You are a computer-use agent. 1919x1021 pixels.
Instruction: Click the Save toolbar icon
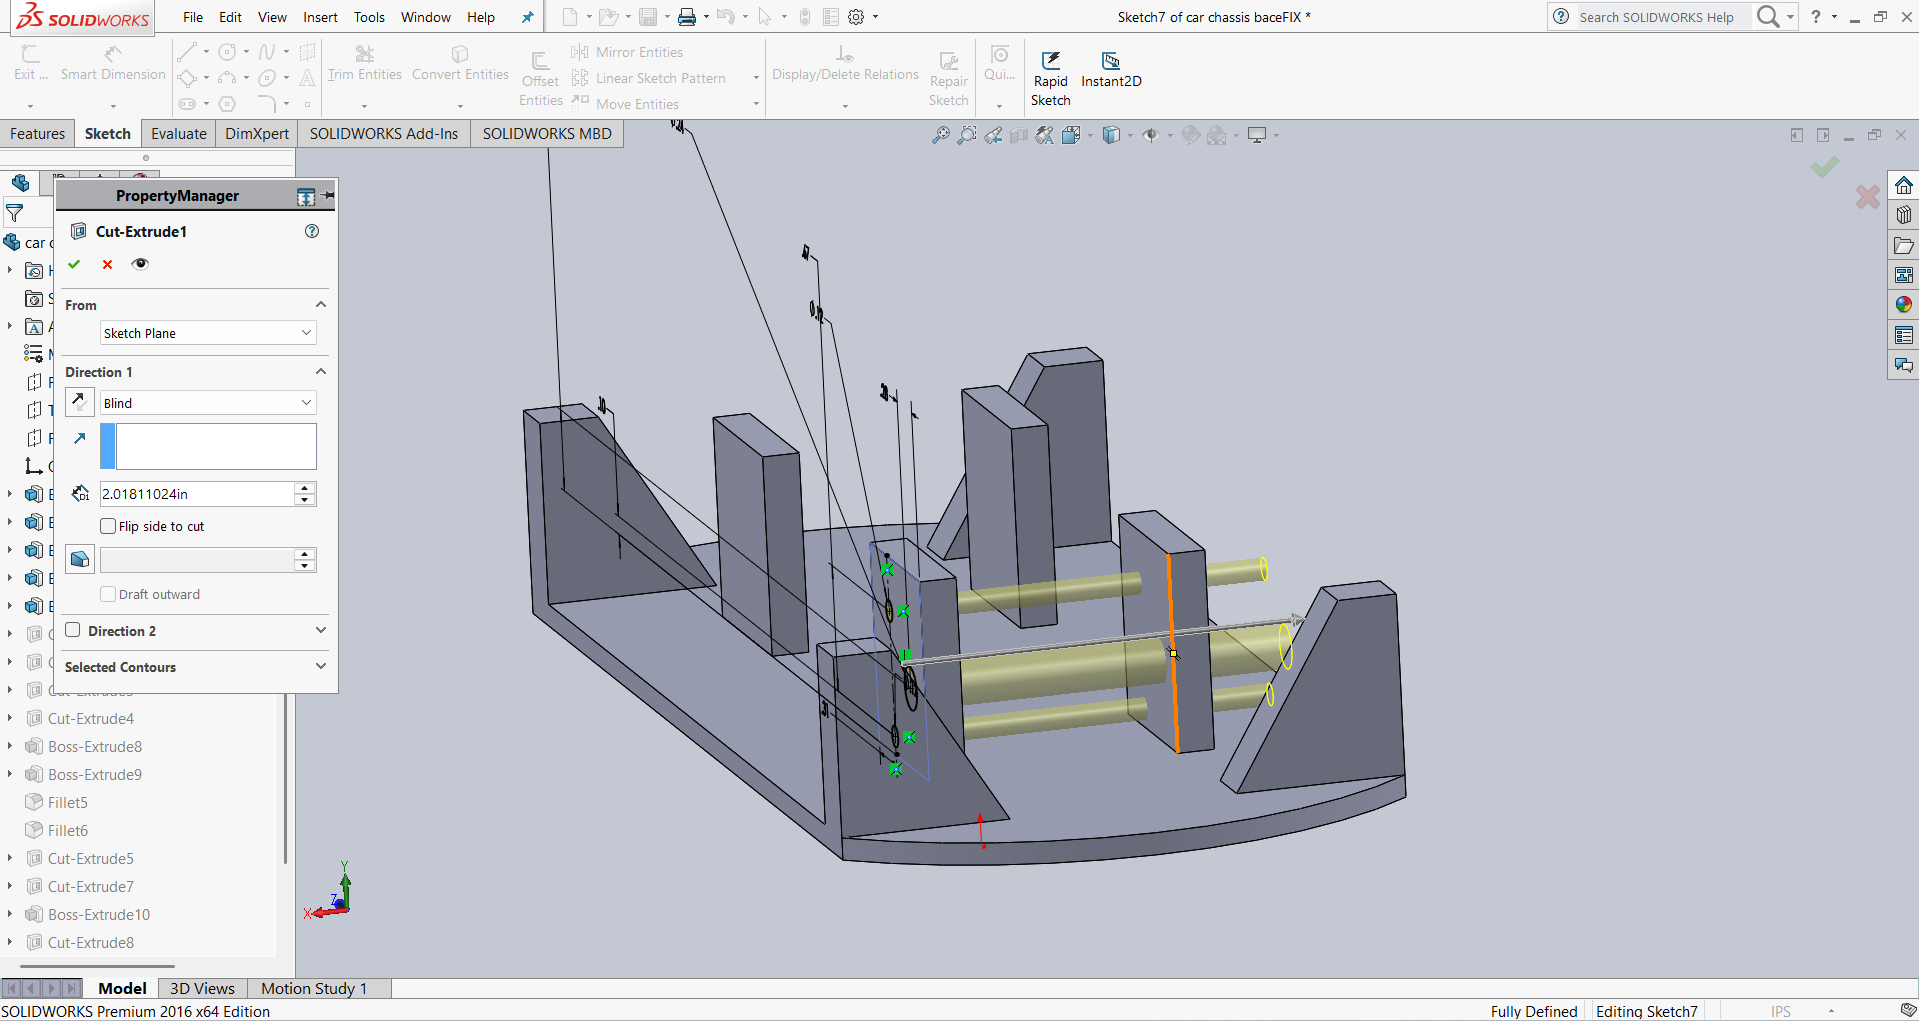pos(648,17)
